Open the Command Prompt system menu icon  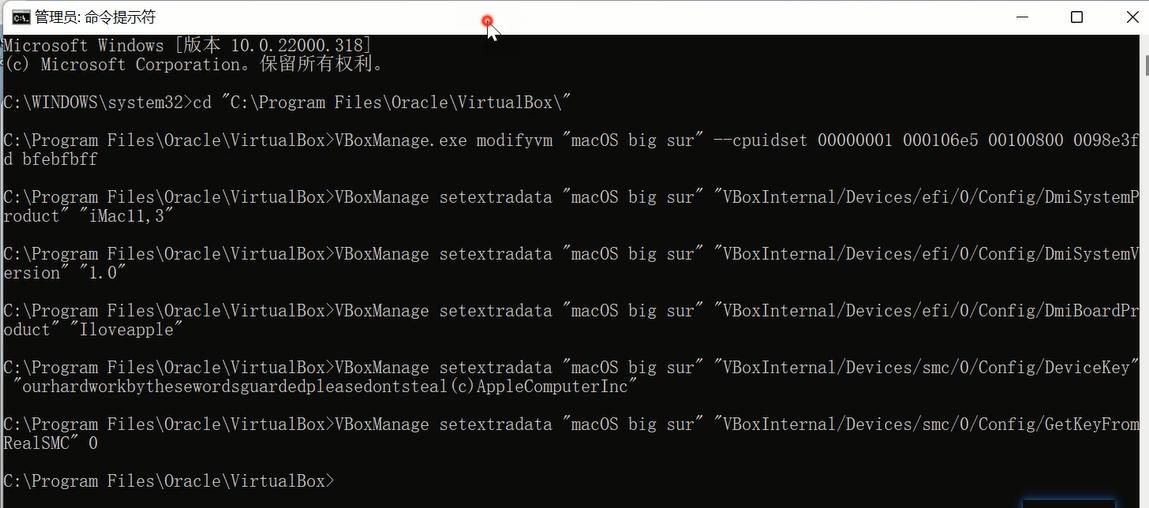20,17
